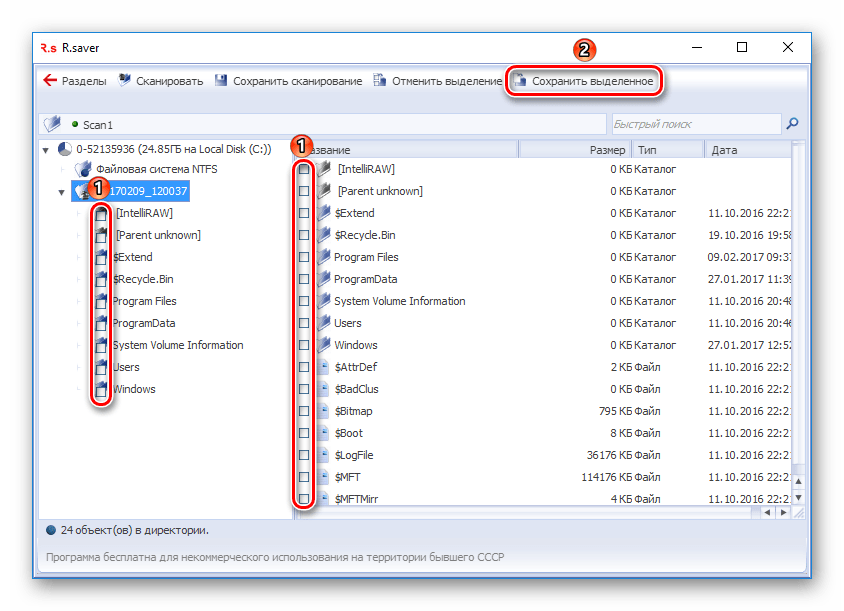The image size is (844, 611).
Task: Click the ProgramData folder icon in file list
Action: click(323, 279)
